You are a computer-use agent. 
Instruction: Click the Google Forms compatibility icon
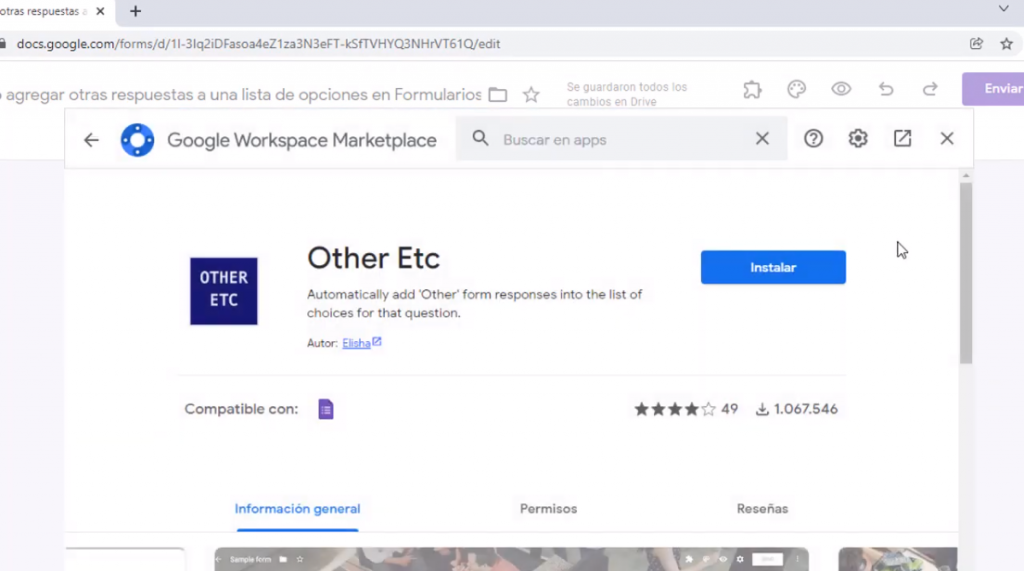click(x=326, y=409)
